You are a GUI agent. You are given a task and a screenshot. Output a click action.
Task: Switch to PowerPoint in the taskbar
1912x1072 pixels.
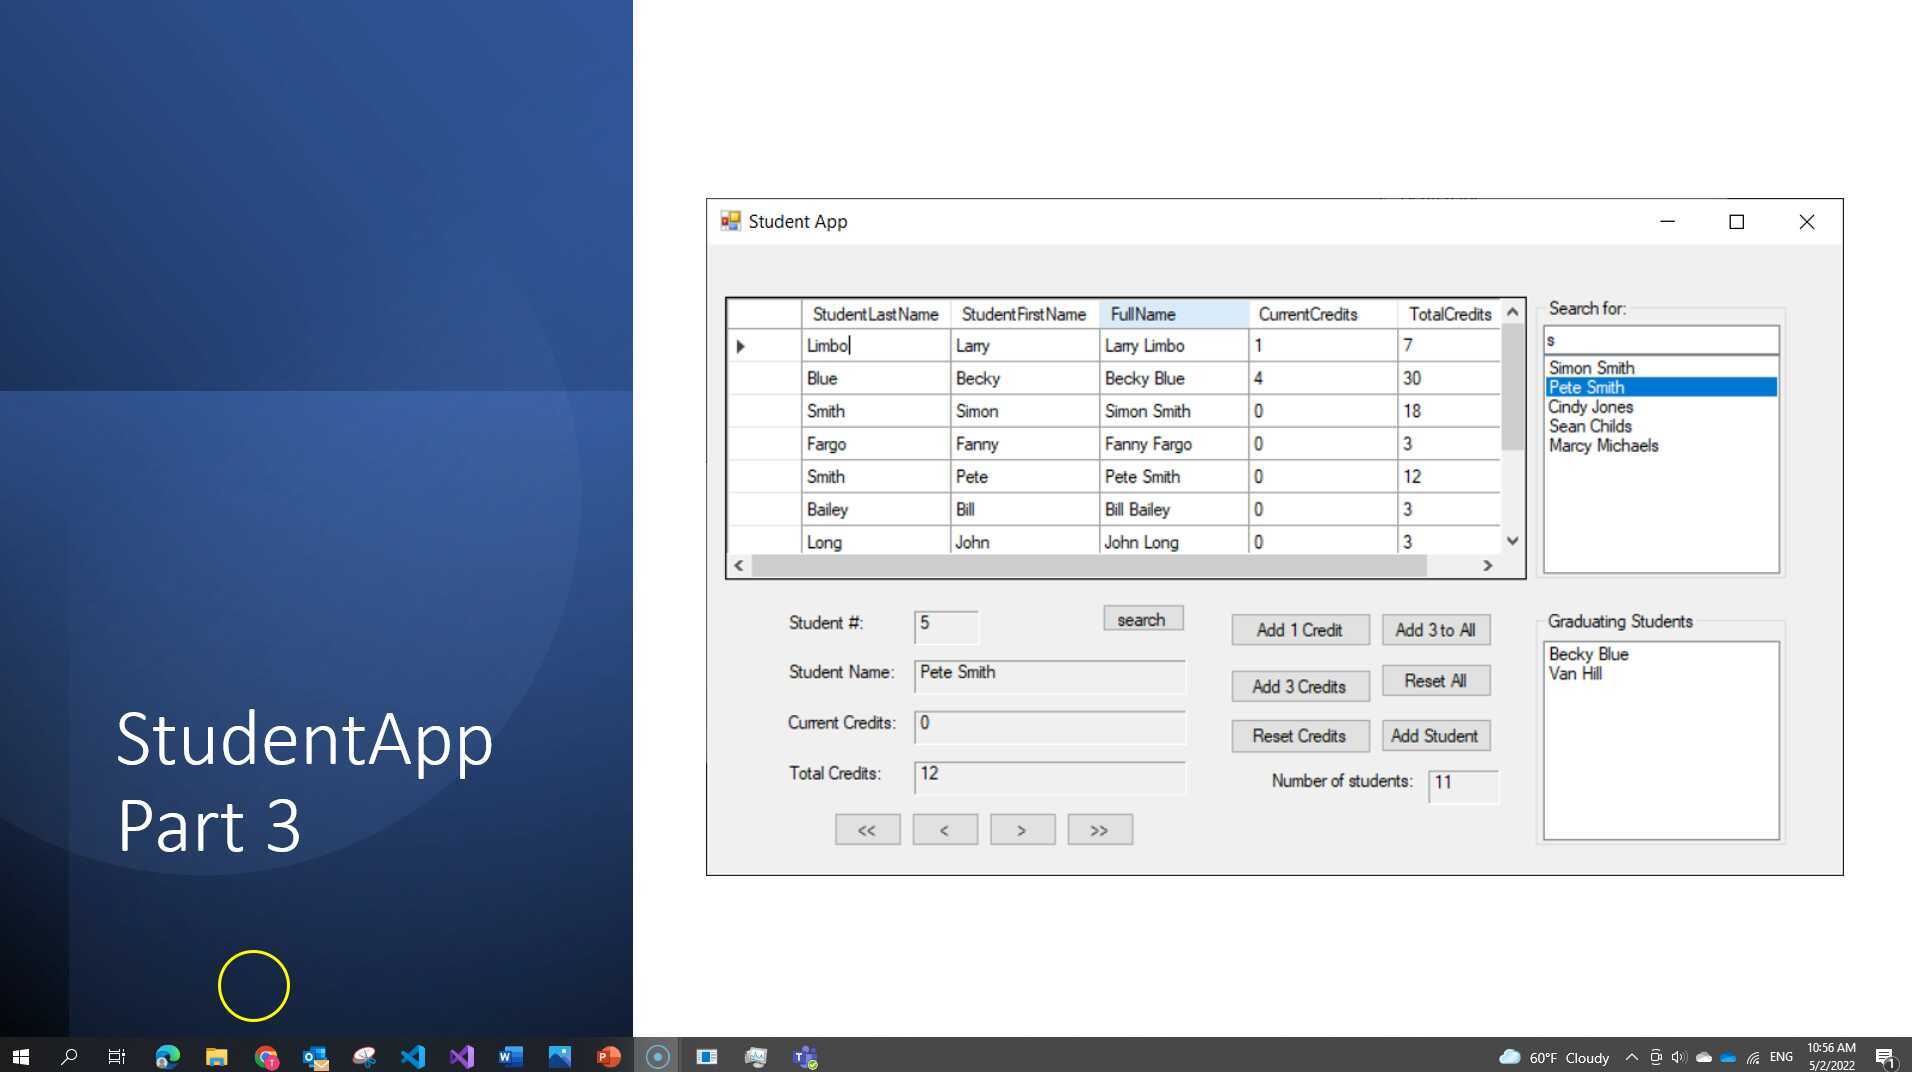point(608,1056)
